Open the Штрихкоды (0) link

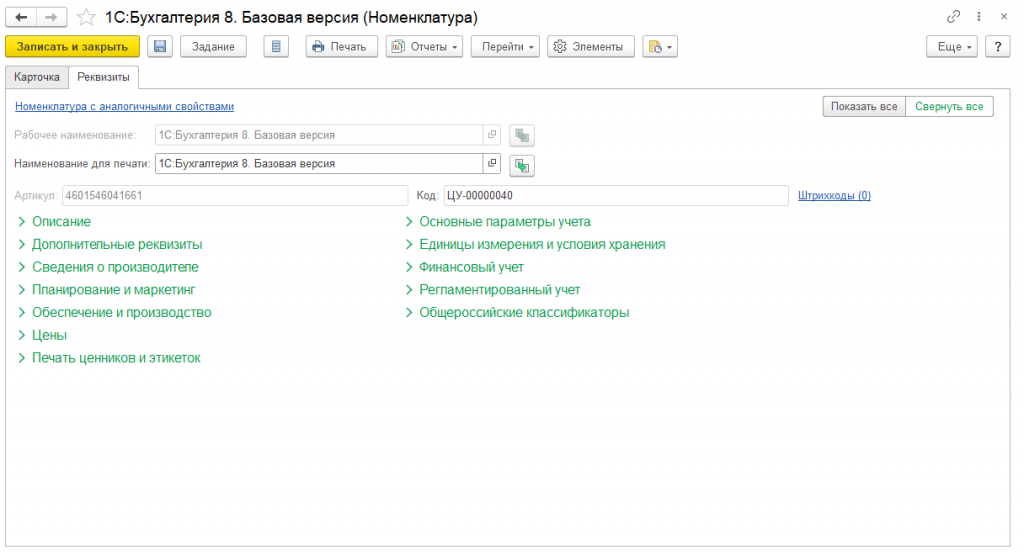pyautogui.click(x=834, y=195)
